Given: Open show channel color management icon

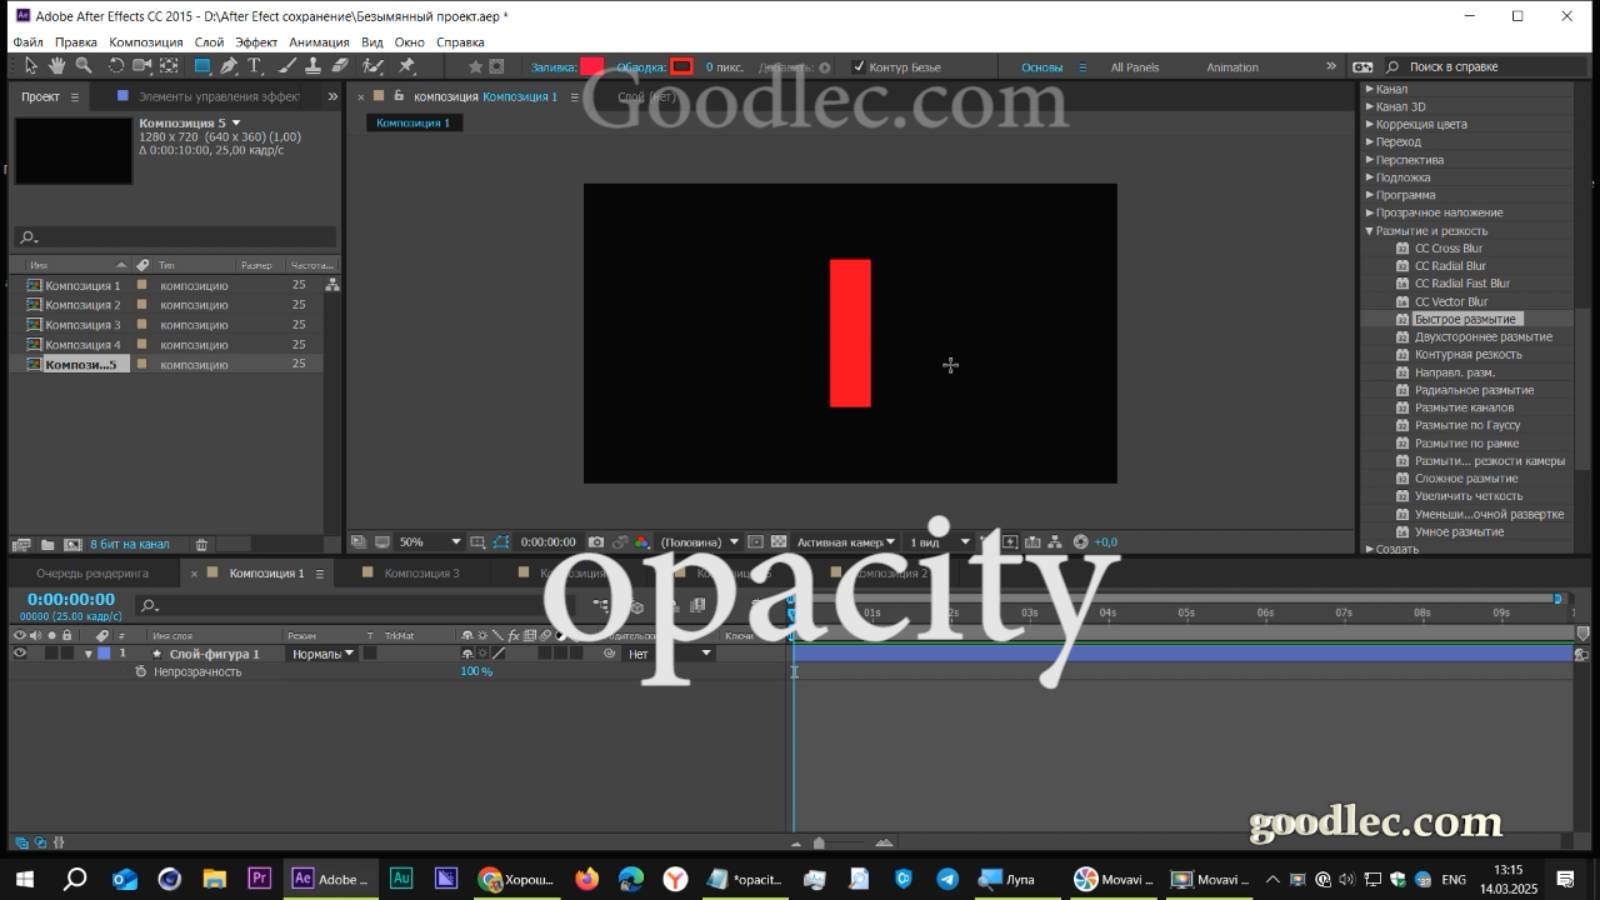Looking at the screenshot, I should tap(642, 542).
